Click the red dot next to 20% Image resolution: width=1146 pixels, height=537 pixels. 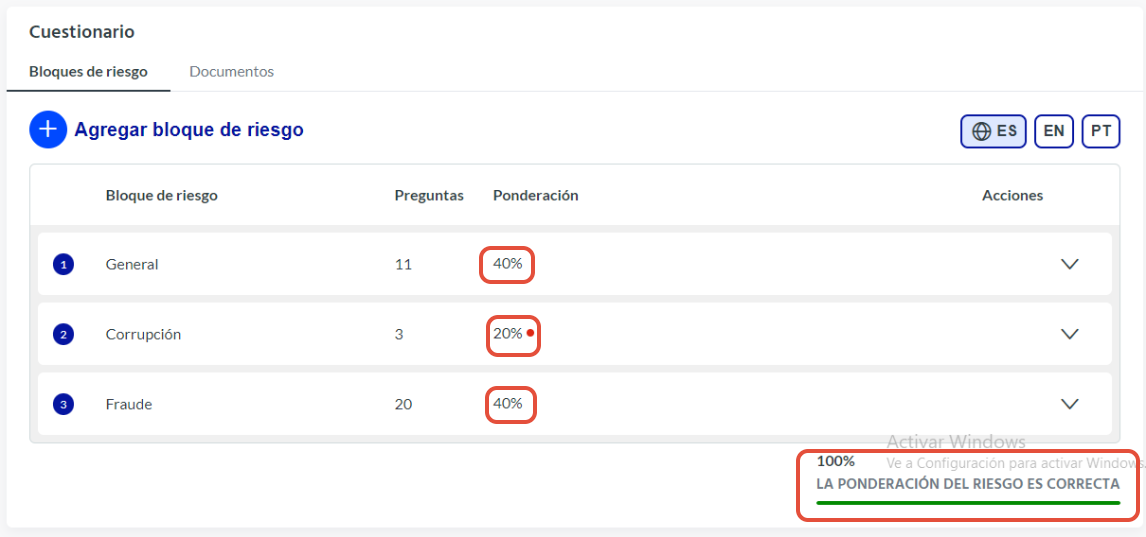pos(530,333)
